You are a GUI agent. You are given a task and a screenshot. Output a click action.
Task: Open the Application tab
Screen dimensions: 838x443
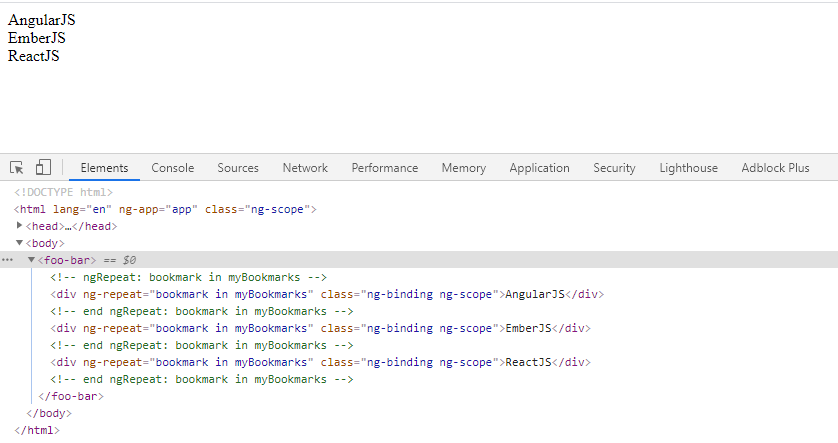[x=539, y=168]
